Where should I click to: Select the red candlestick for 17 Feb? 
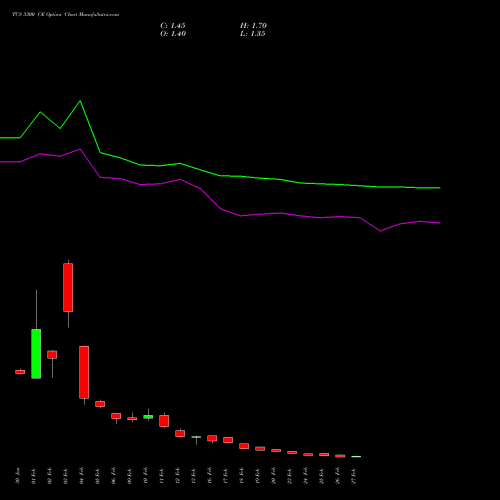pyautogui.click(x=228, y=440)
